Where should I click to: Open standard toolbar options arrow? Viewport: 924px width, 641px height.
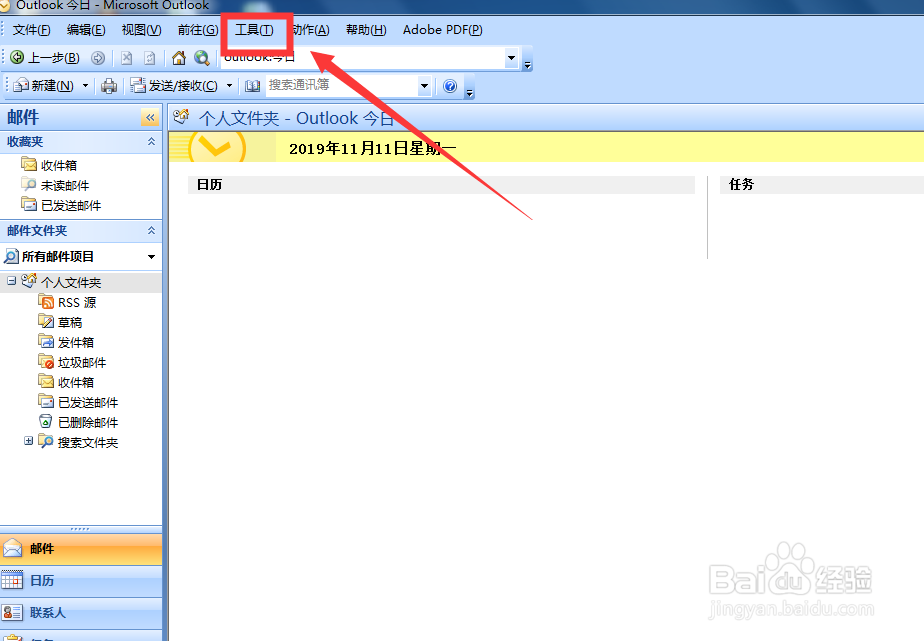point(470,93)
